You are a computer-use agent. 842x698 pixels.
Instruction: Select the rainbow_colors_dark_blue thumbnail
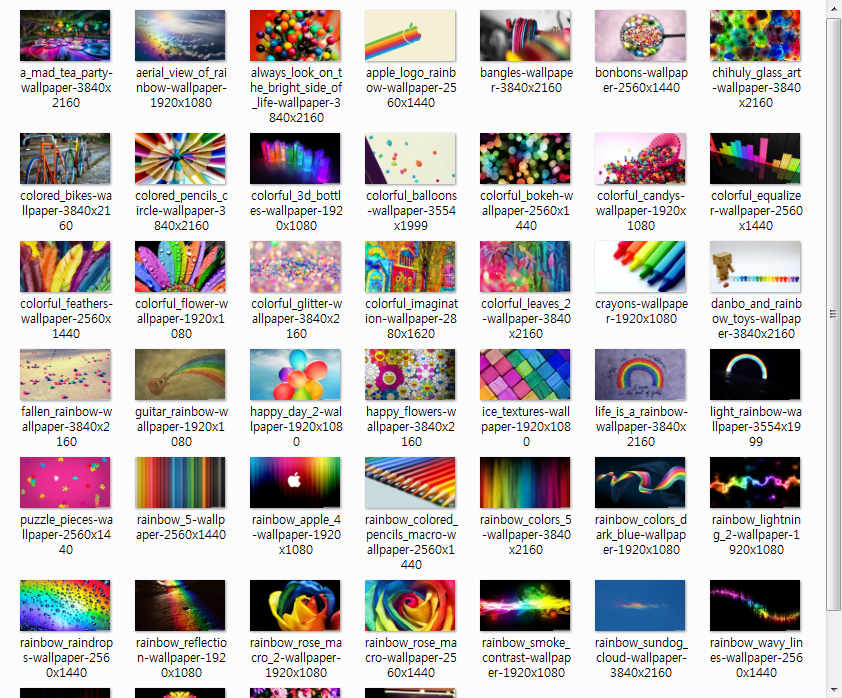(640, 482)
